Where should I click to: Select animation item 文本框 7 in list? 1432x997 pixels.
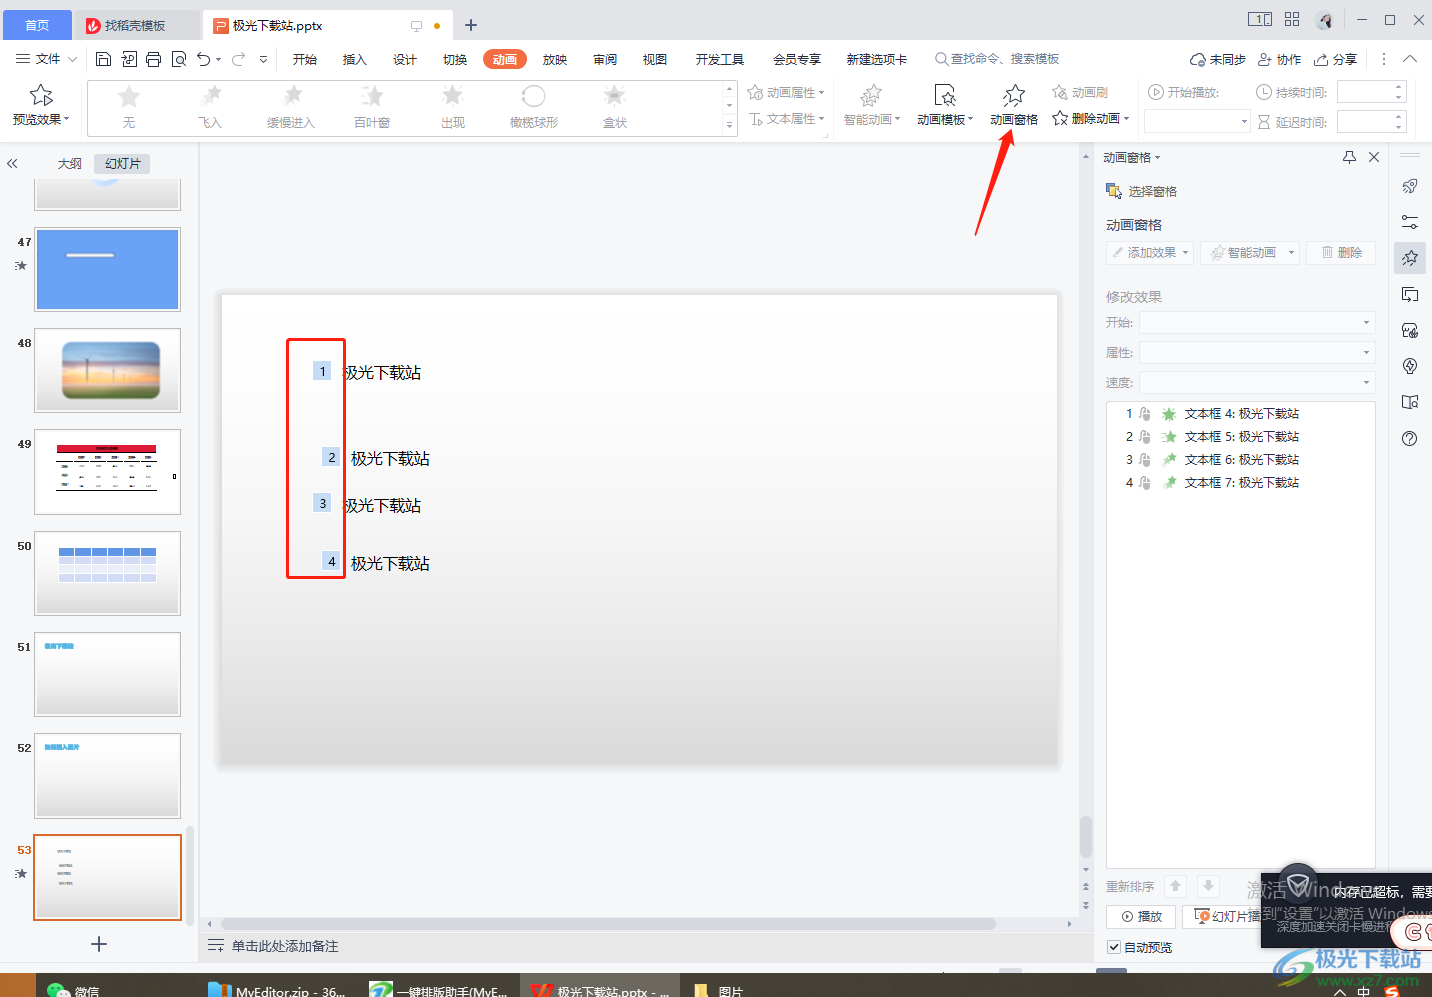[1240, 482]
